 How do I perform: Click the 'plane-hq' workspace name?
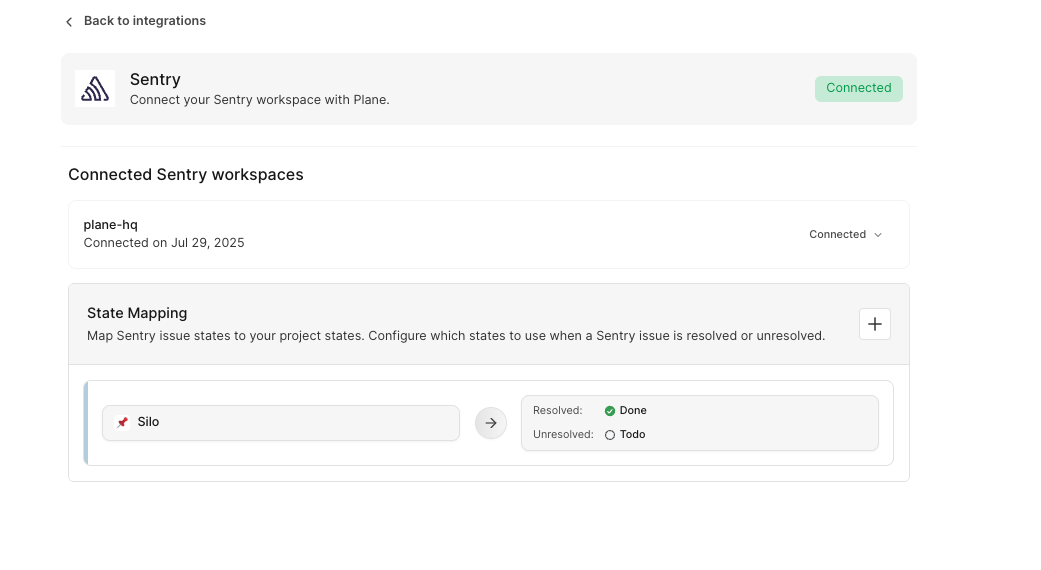(110, 224)
